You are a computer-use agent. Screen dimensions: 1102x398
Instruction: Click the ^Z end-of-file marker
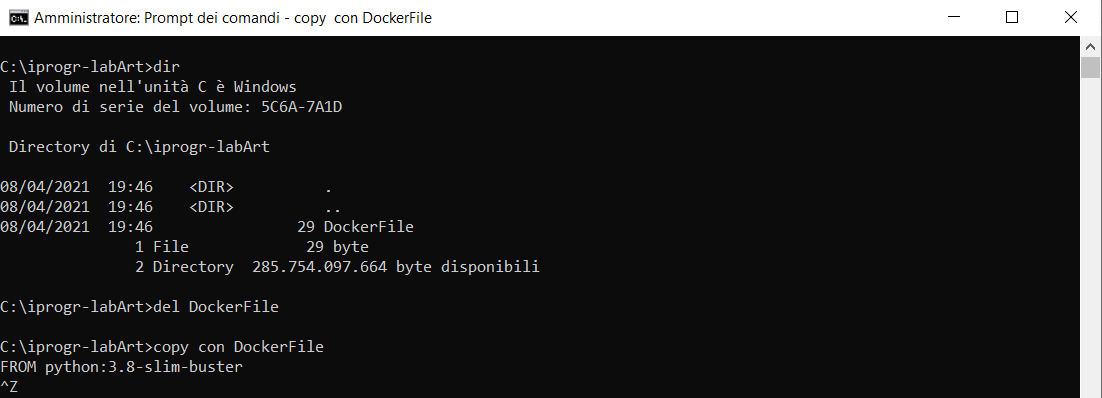(9, 387)
